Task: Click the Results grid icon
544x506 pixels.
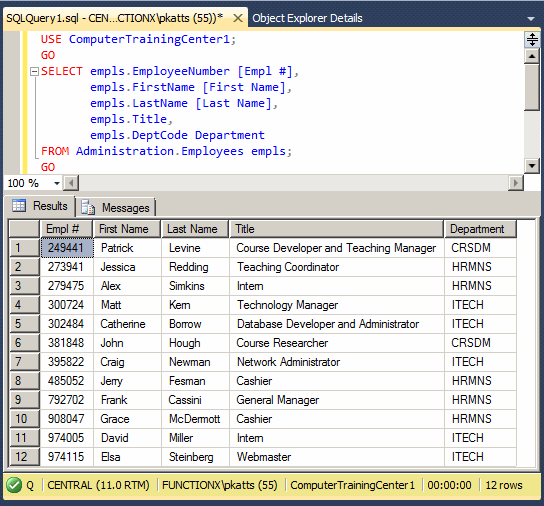Action: (19, 205)
